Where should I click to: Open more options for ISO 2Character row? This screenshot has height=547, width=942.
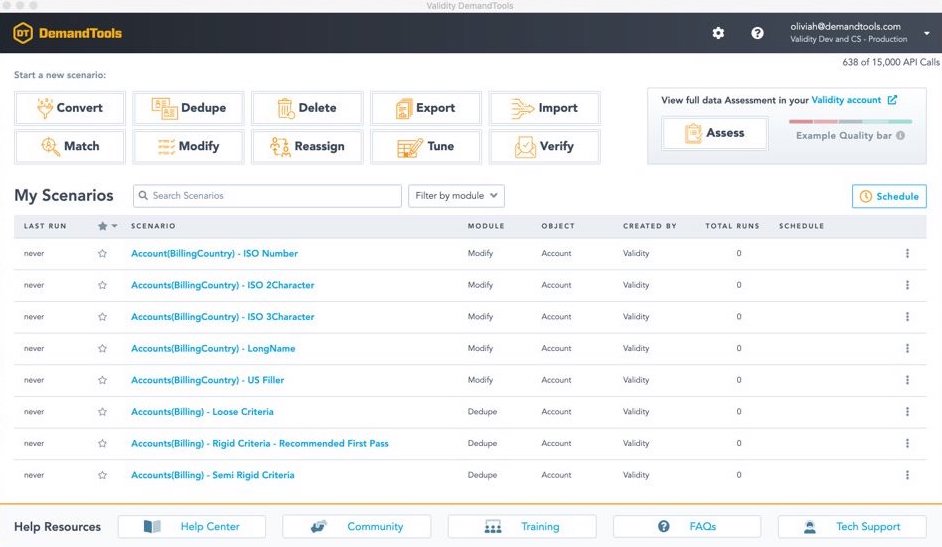(907, 285)
